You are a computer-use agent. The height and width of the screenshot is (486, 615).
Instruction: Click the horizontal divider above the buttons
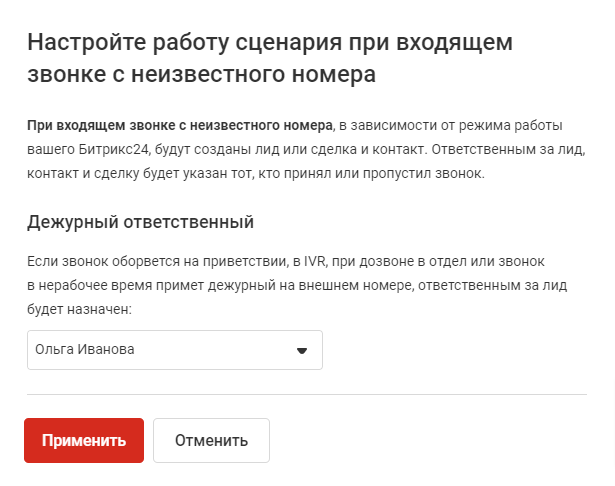click(306, 395)
